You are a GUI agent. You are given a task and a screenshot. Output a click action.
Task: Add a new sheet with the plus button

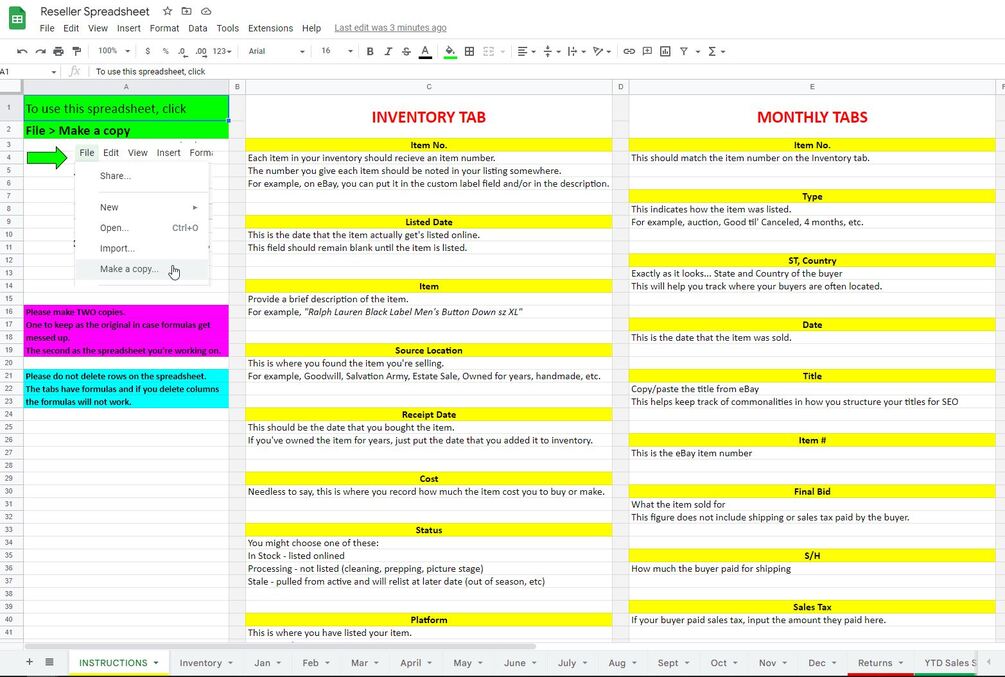point(29,662)
